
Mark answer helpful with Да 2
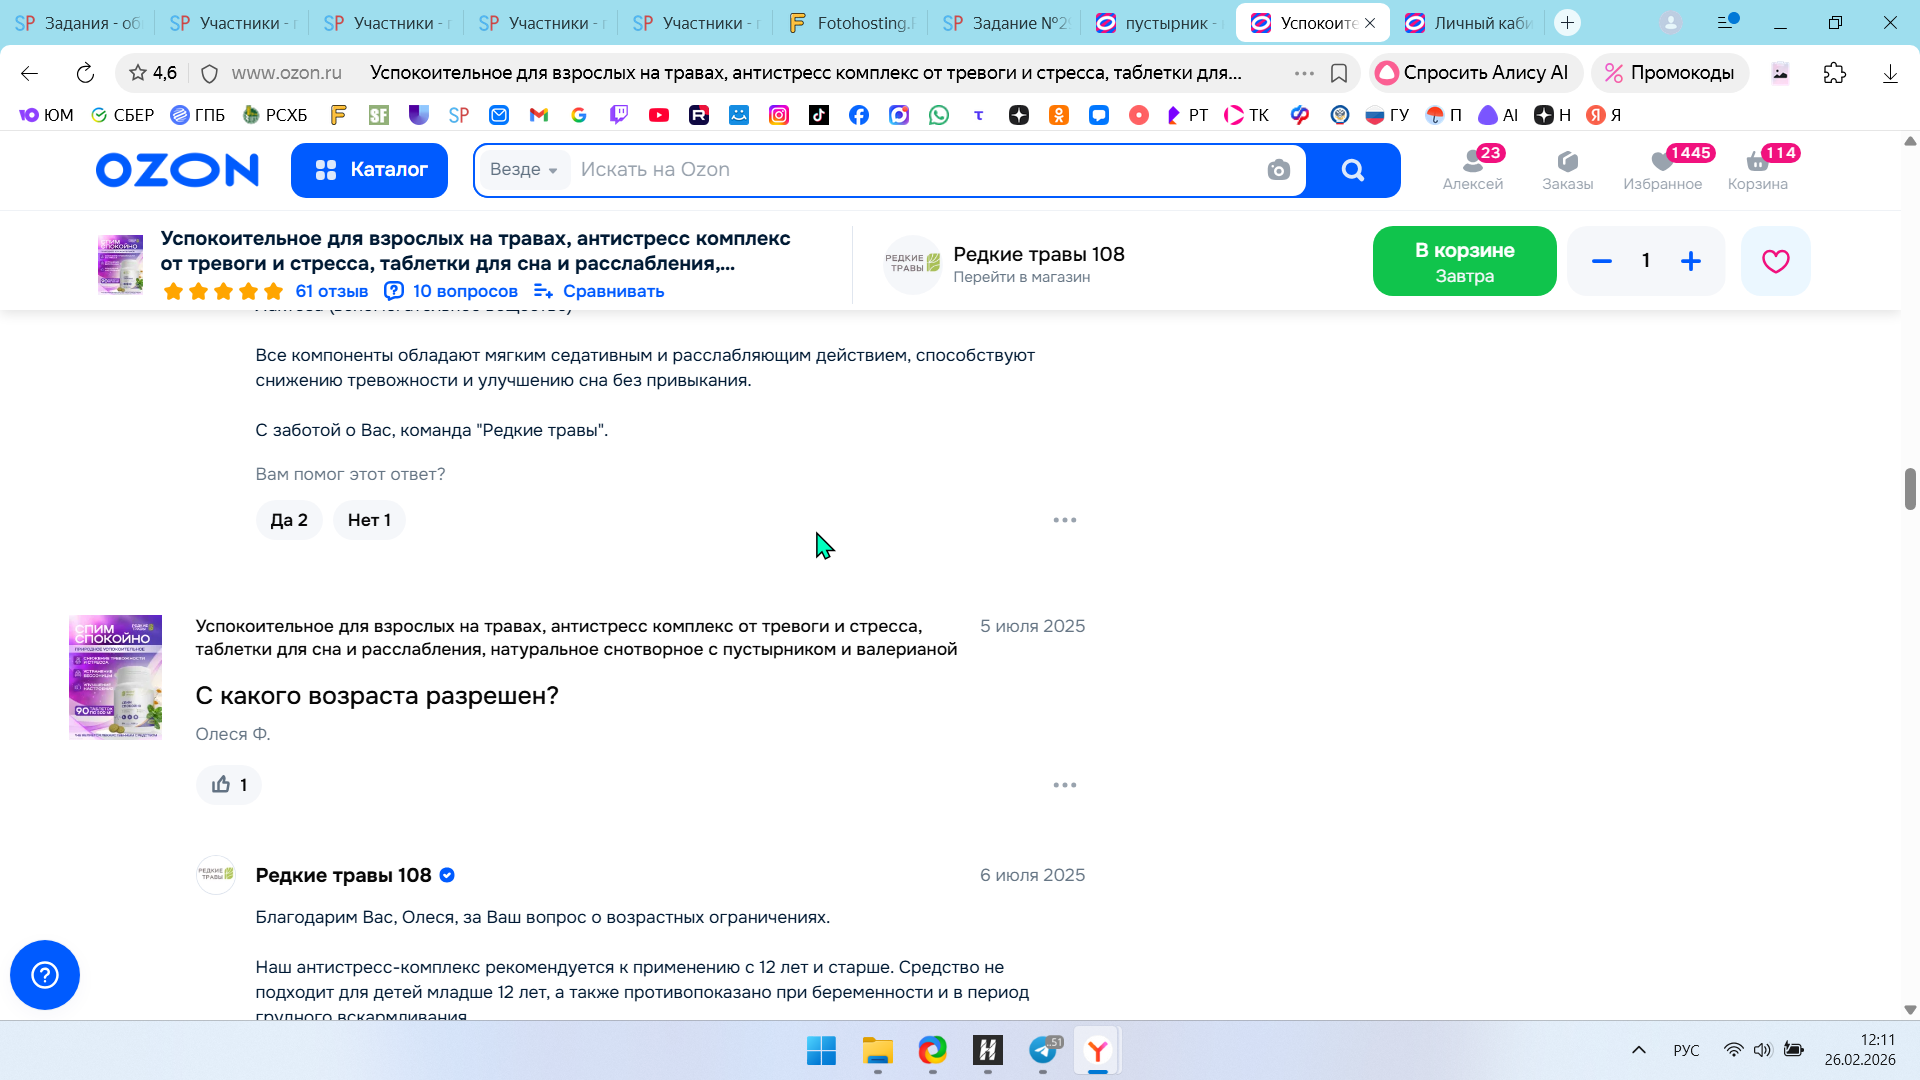click(289, 520)
